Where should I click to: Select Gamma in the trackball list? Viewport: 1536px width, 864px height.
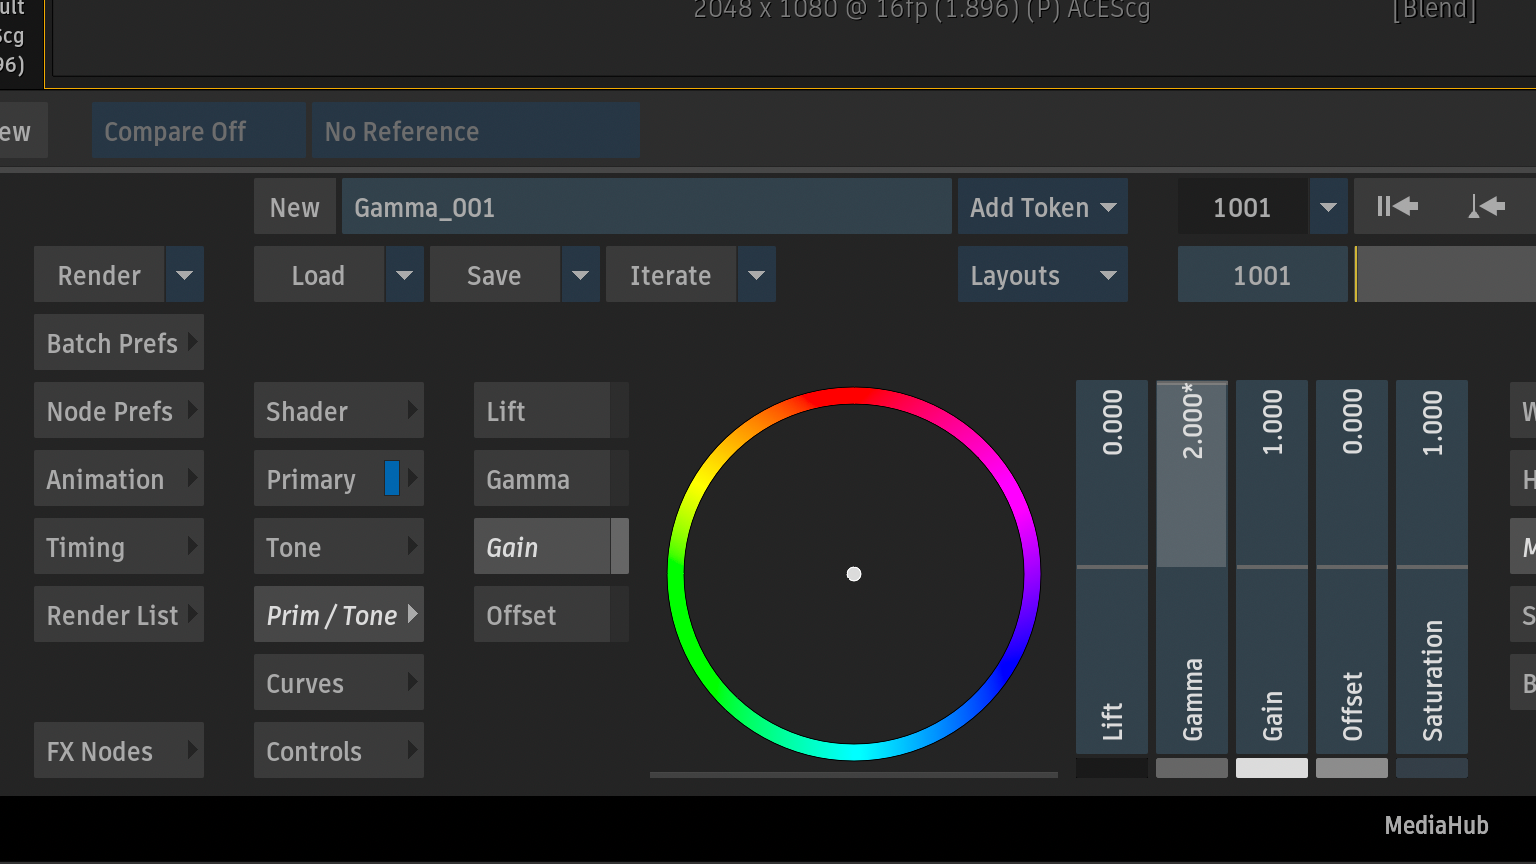(542, 478)
